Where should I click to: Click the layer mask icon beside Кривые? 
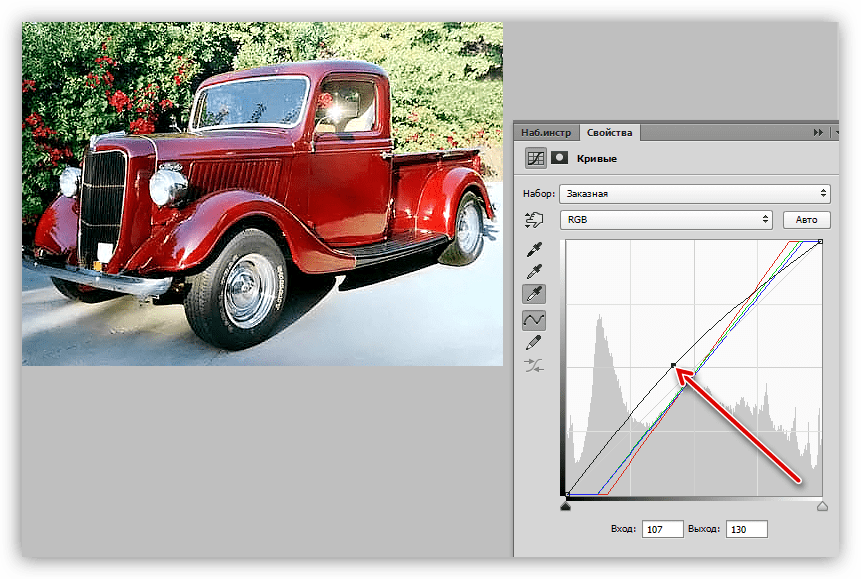click(560, 158)
